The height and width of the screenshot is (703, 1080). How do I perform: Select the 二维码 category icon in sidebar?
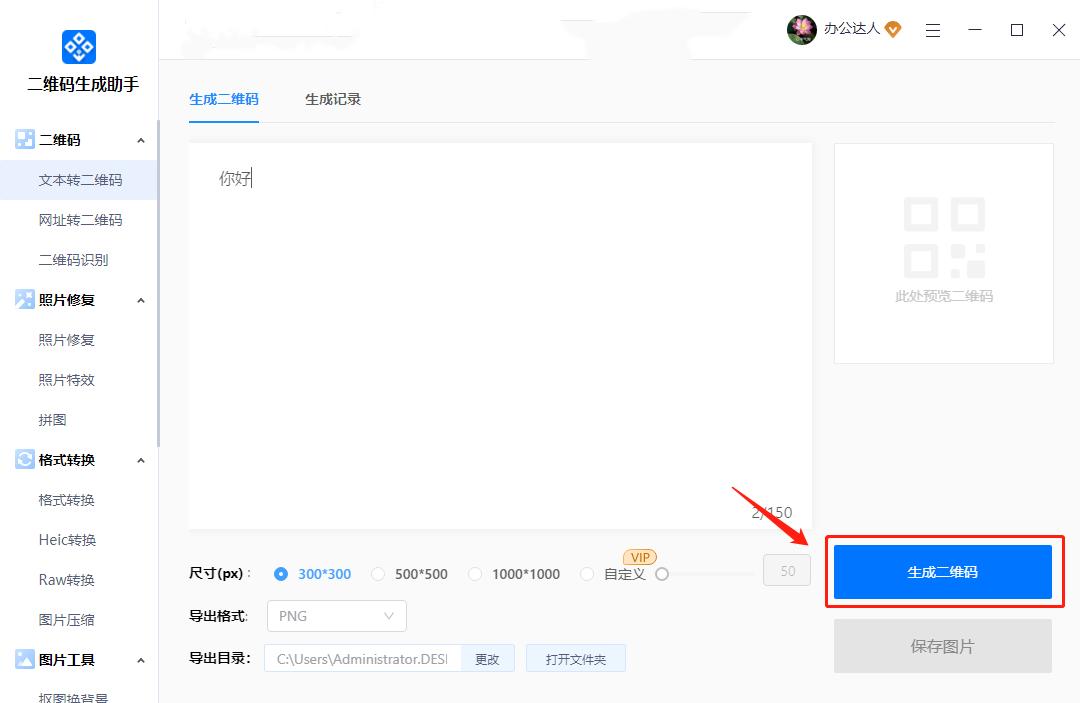pyautogui.click(x=25, y=139)
